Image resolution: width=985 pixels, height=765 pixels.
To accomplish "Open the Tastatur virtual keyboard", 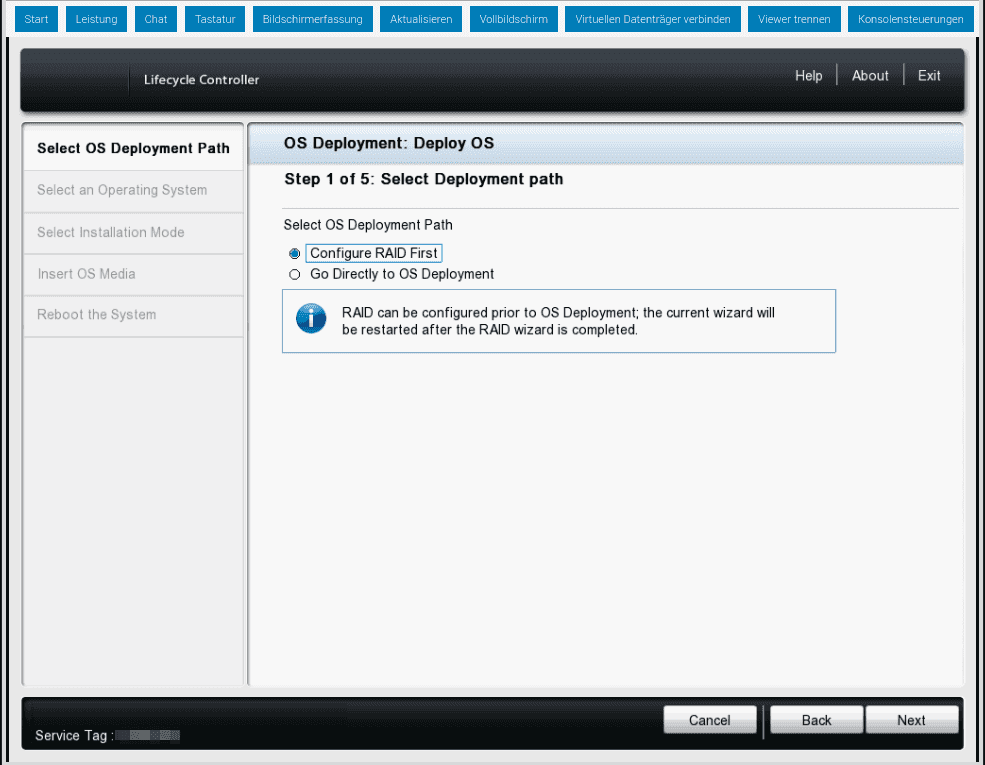I will click(215, 19).
